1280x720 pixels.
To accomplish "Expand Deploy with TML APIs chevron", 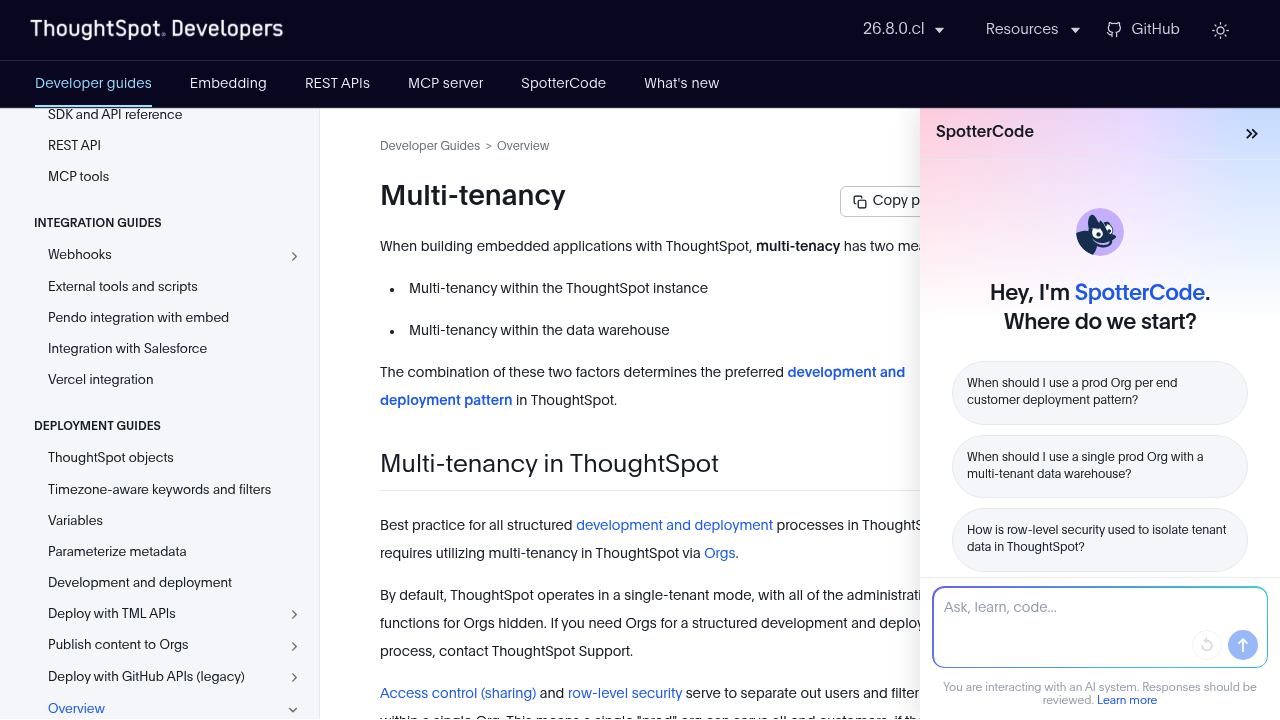I will coord(294,614).
